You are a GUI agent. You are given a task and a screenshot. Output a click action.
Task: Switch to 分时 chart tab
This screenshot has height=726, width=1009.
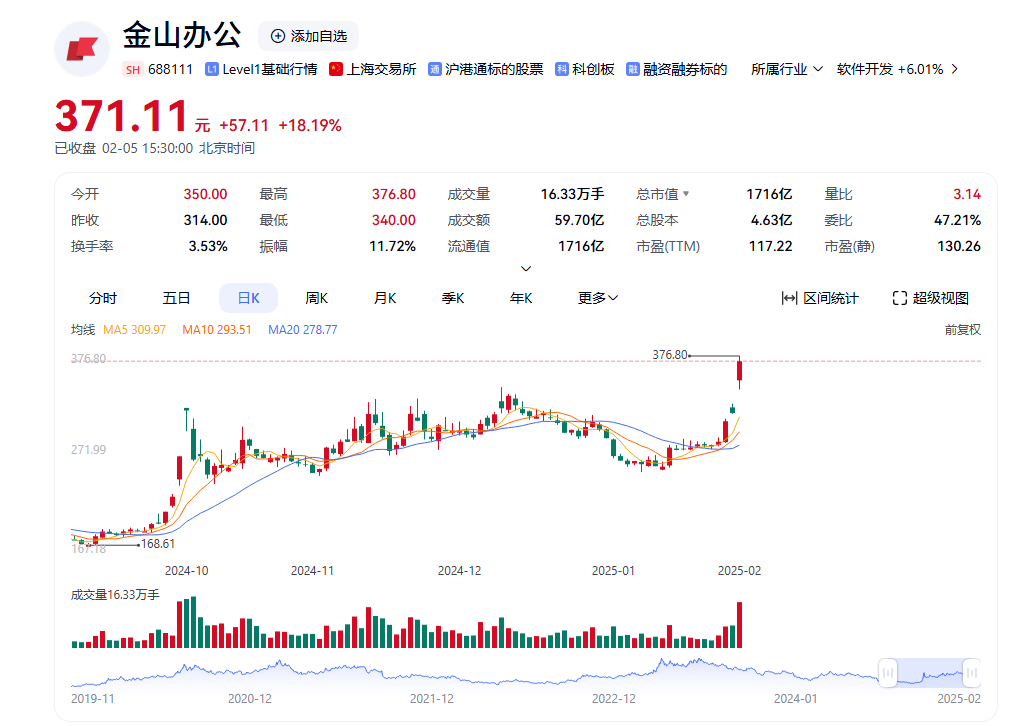point(103,298)
